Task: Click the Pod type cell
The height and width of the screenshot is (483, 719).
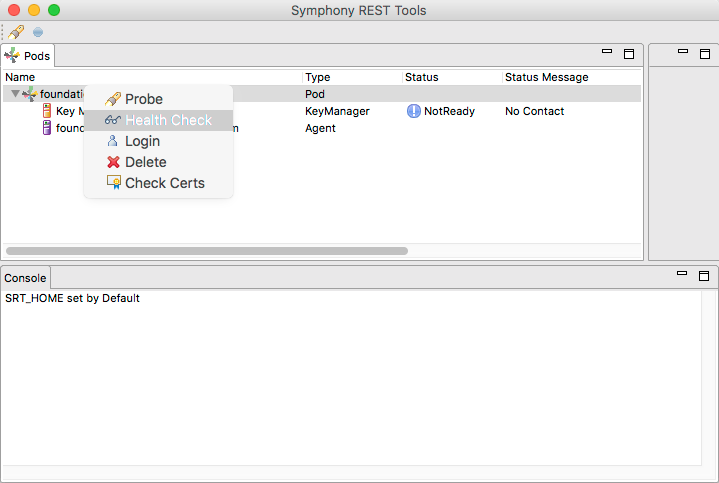Action: (315, 94)
